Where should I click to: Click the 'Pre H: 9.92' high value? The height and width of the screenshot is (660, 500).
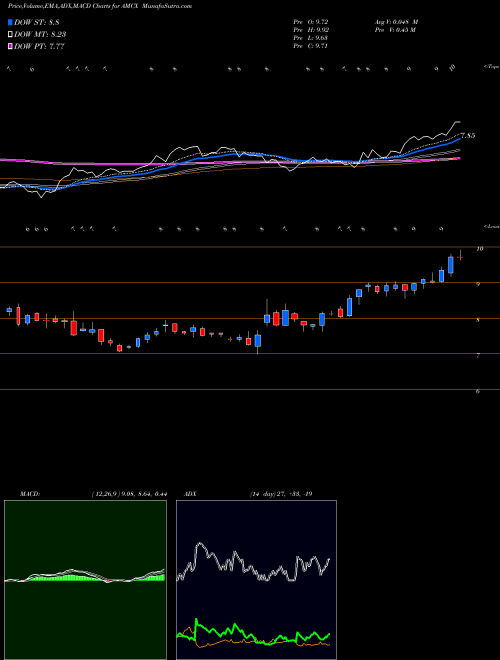coord(311,30)
